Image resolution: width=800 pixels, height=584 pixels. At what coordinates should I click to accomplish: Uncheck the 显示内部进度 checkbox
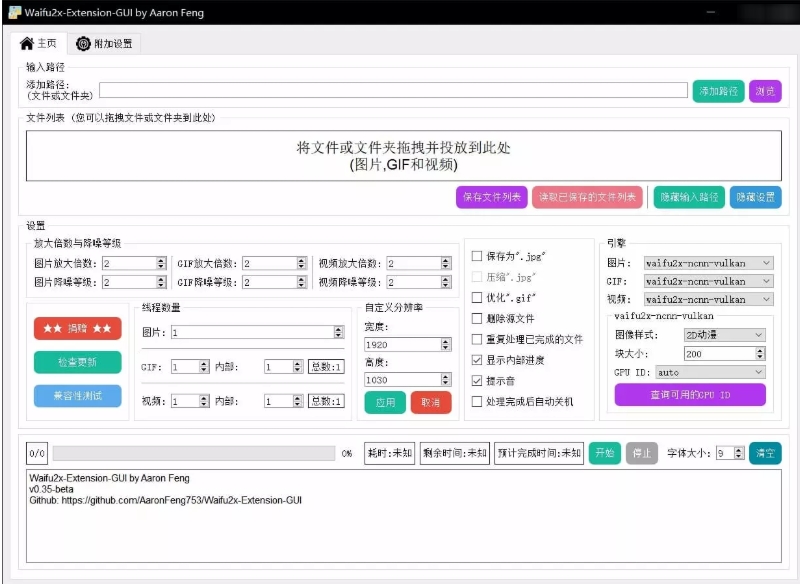pos(477,360)
